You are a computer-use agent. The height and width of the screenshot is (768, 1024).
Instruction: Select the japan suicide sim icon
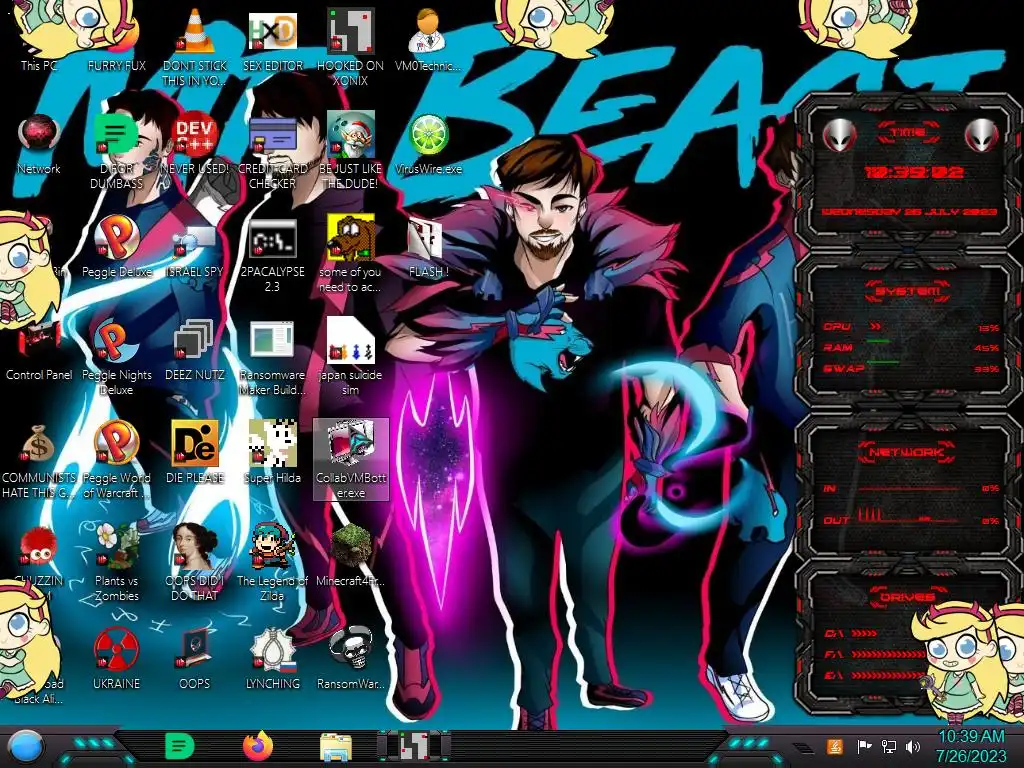351,358
